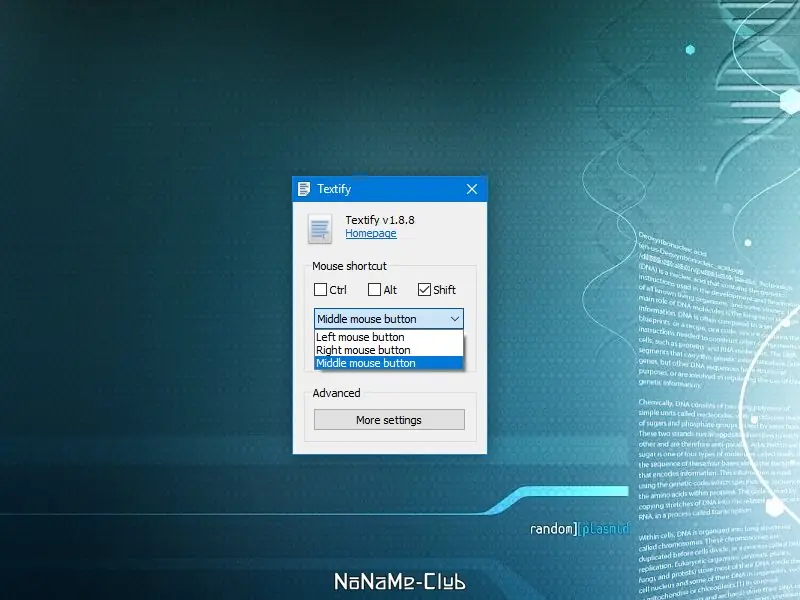Click the Mouse shortcut group label
The height and width of the screenshot is (600, 800).
[x=349, y=266]
